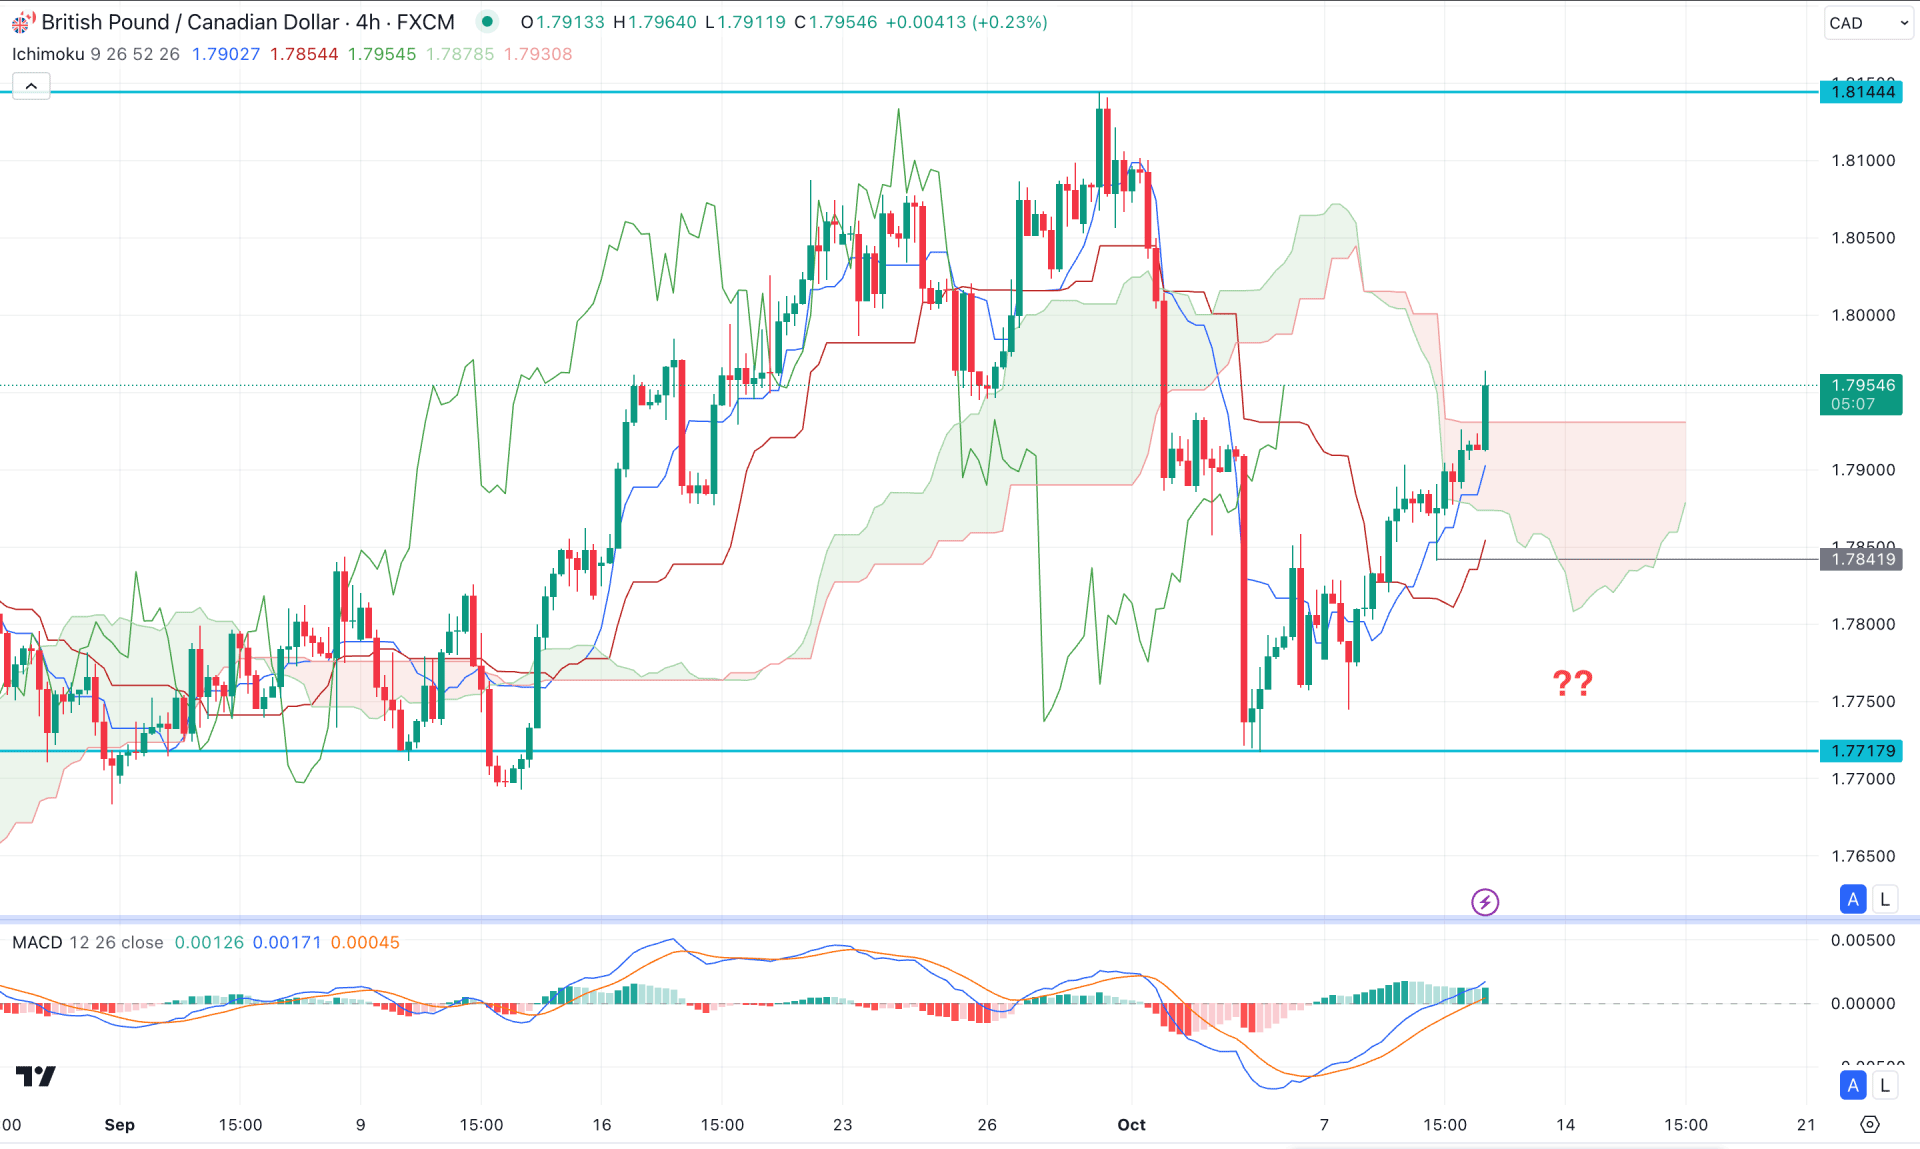Select the 1.81444 horizontal line price label
The height and width of the screenshot is (1149, 1920).
point(1861,92)
